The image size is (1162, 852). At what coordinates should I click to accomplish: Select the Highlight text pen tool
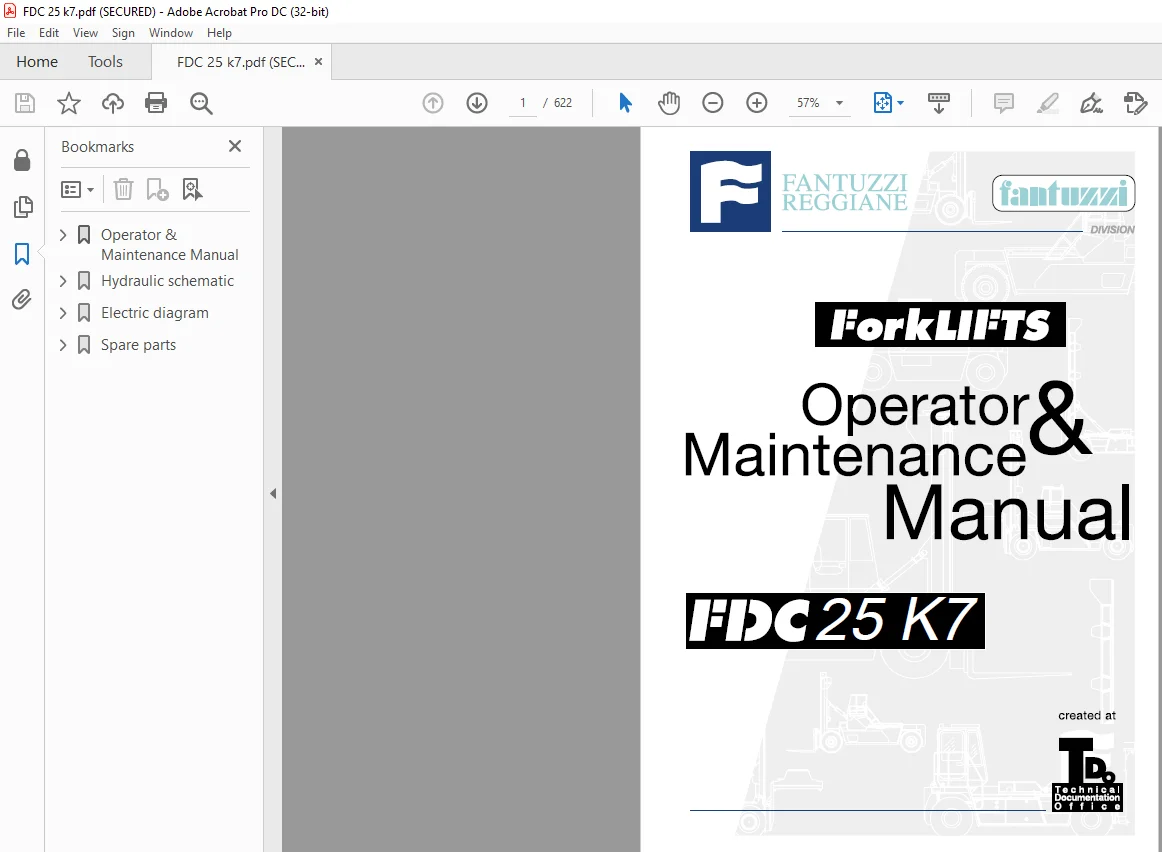coord(1047,103)
